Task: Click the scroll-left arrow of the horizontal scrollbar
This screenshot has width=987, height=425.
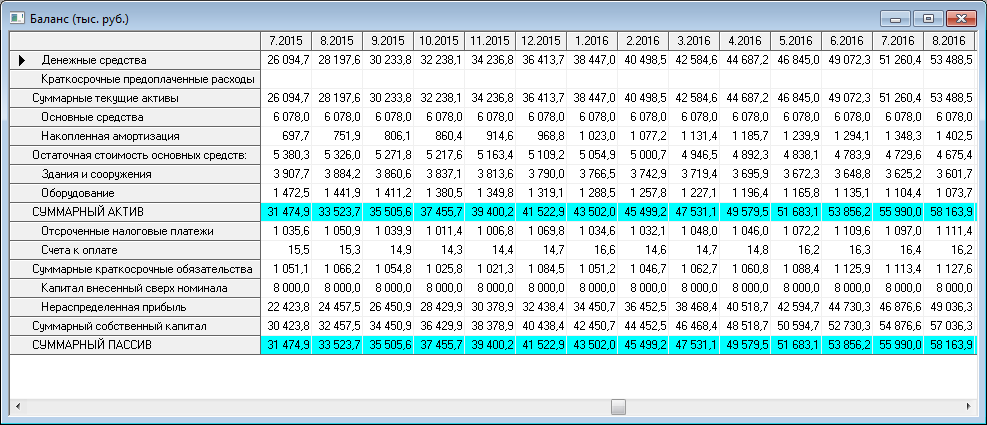Action: 16,407
